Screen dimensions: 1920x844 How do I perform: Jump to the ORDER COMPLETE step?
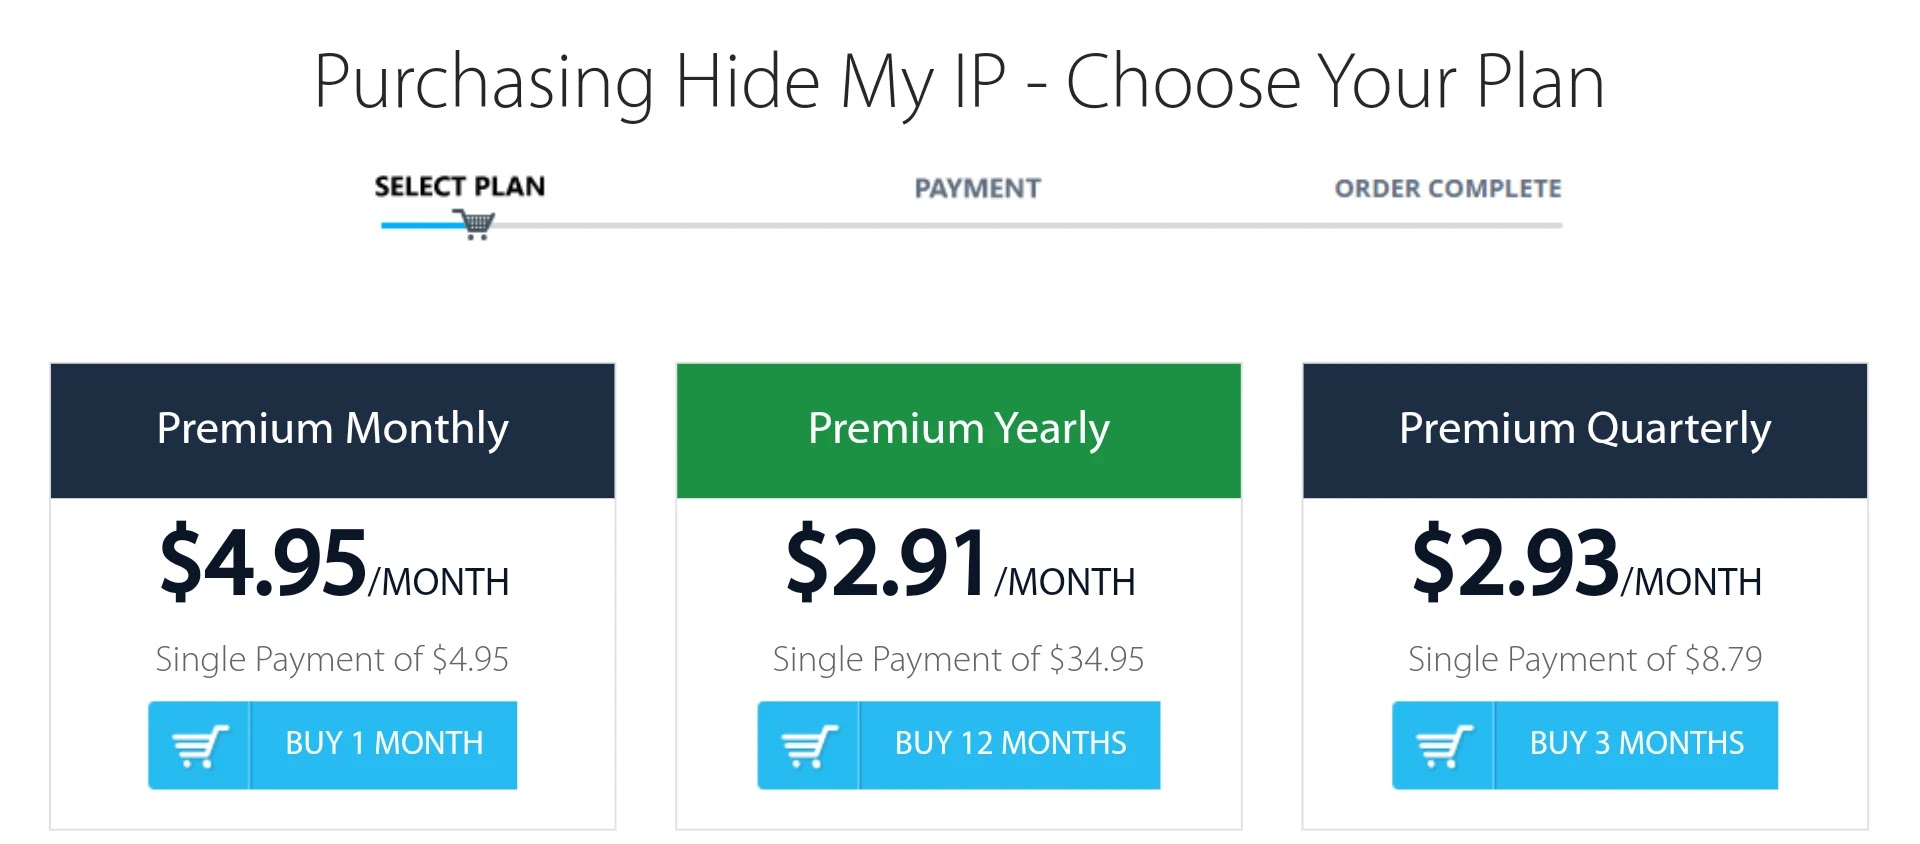pos(1447,188)
